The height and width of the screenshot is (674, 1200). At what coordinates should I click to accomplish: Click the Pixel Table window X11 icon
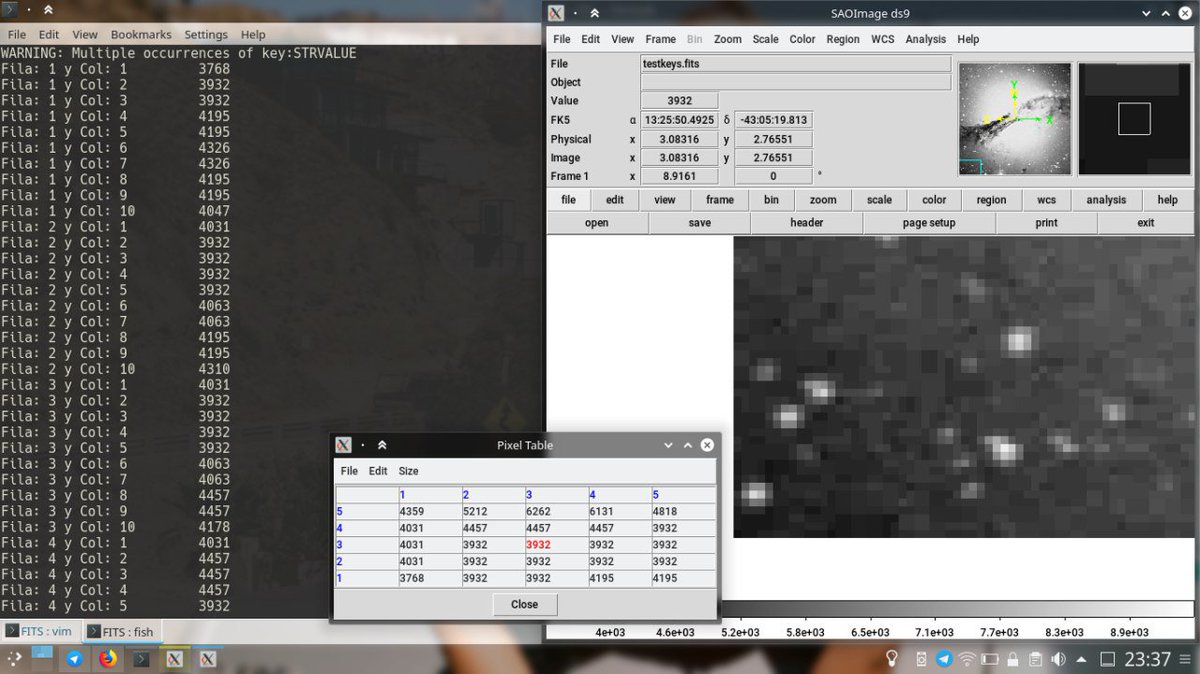[x=343, y=445]
